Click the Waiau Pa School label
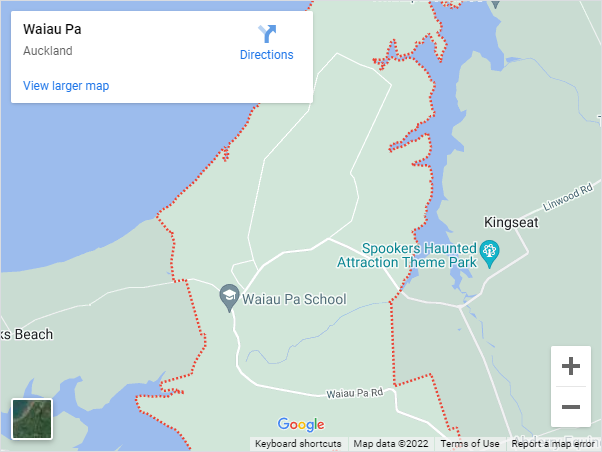The width and height of the screenshot is (602, 452). click(294, 299)
